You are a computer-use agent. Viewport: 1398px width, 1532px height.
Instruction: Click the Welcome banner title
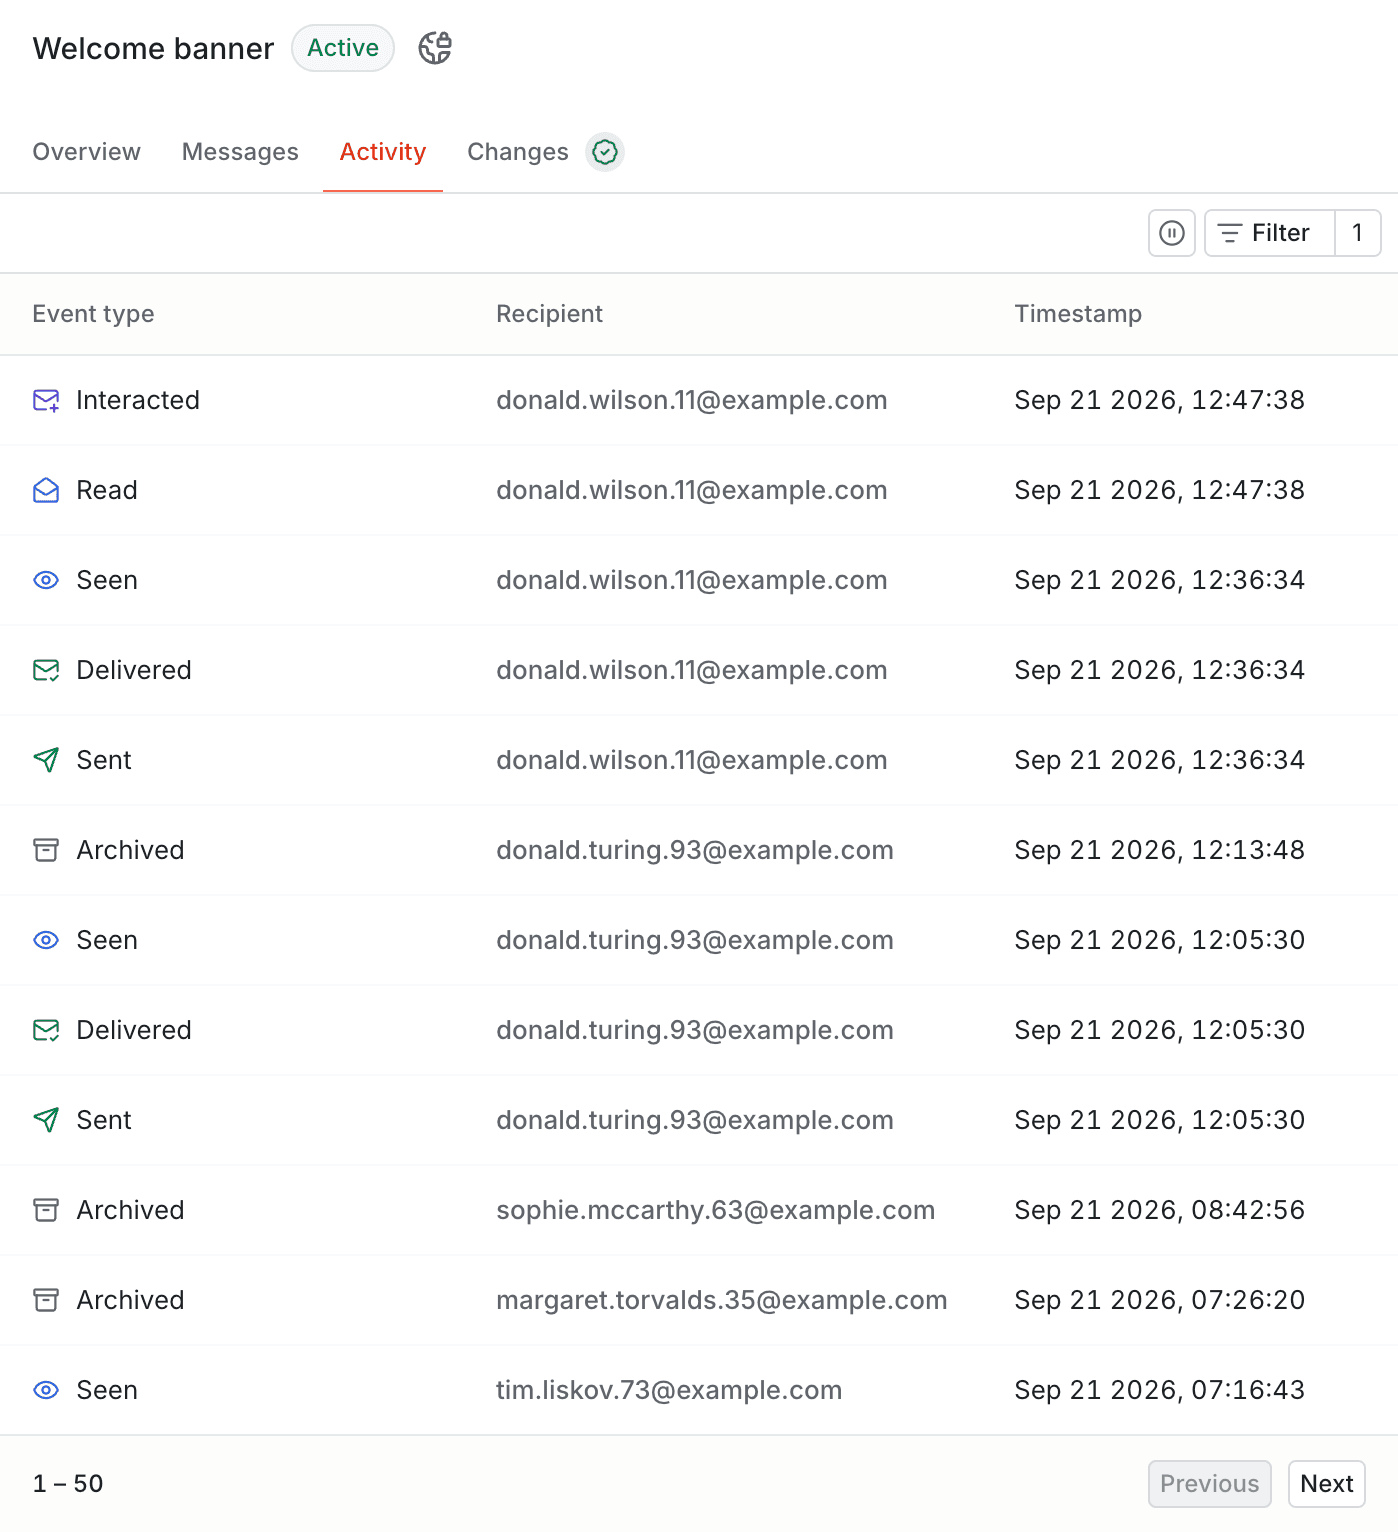point(153,48)
